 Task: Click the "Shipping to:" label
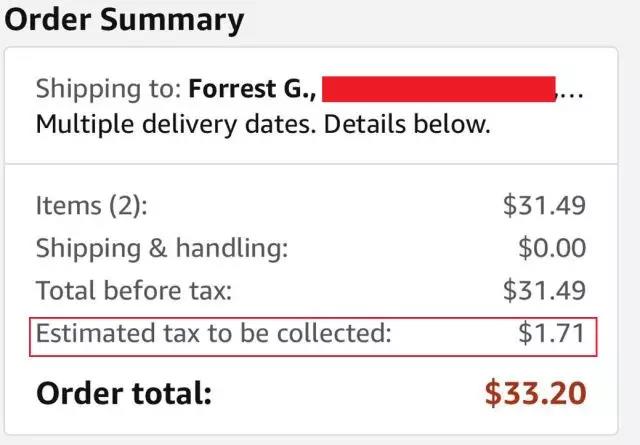coord(108,89)
